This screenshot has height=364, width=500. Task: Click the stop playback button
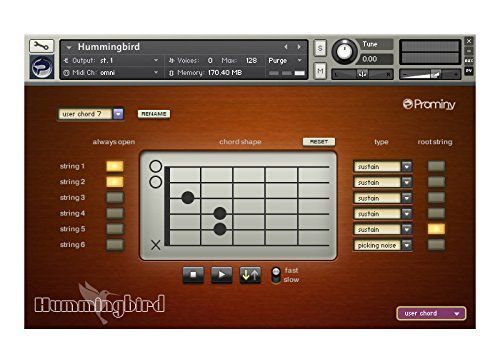(193, 275)
